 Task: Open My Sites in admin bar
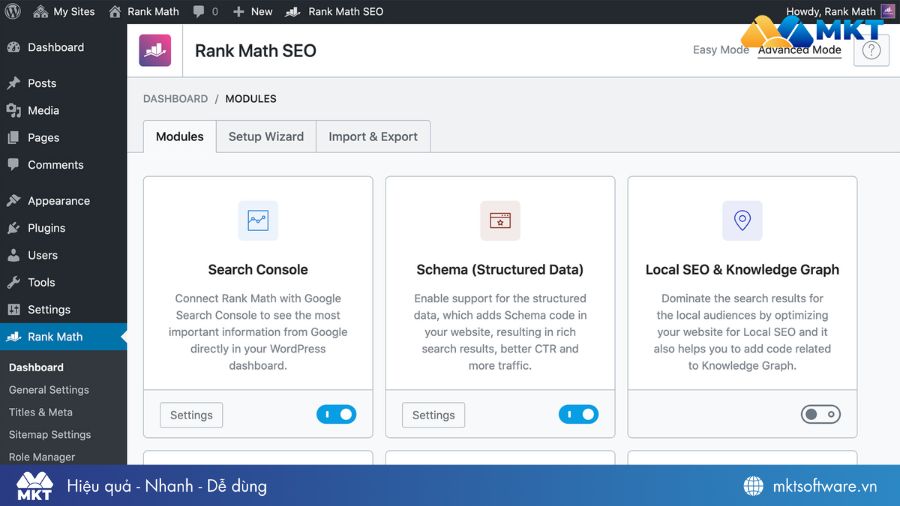tap(64, 11)
